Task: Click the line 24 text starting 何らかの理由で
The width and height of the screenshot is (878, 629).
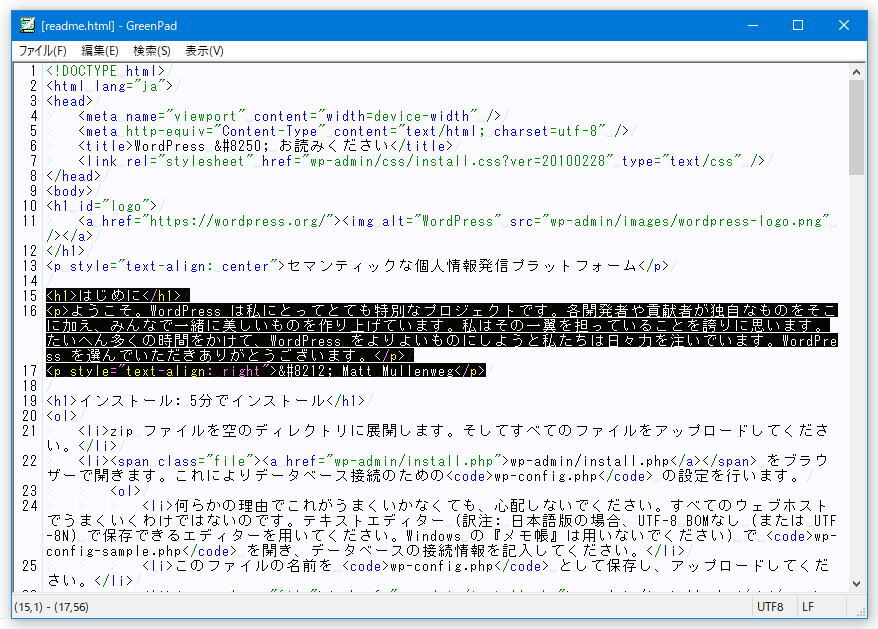Action: click(442, 528)
